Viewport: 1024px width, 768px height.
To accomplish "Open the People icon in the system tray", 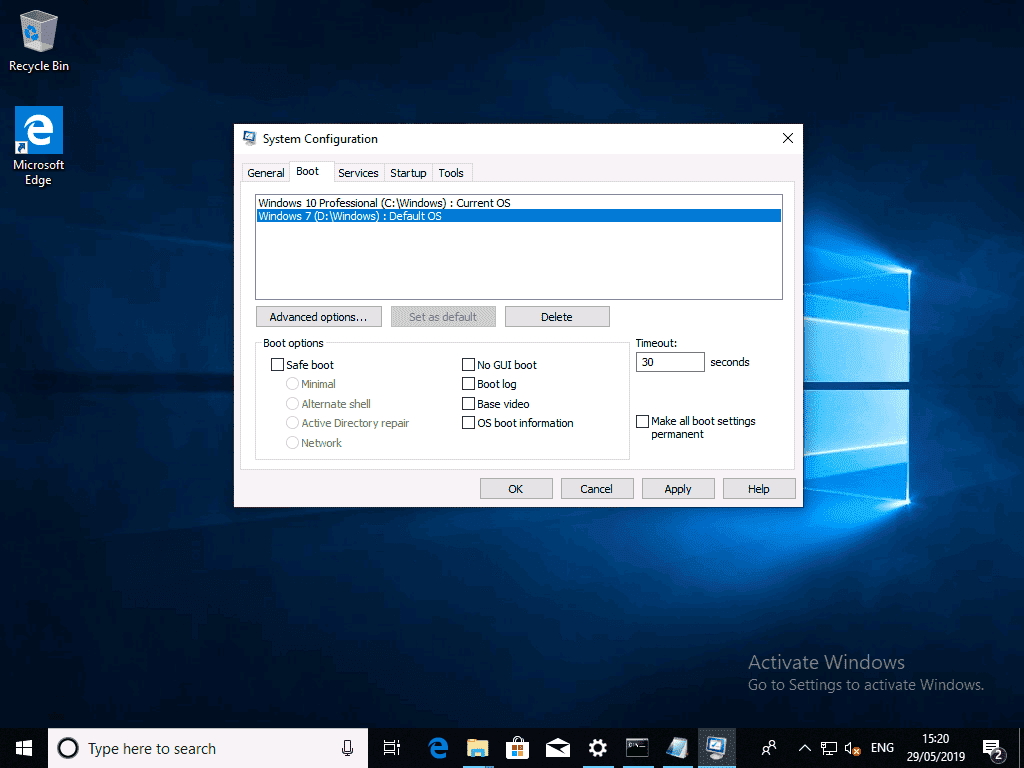I will click(x=769, y=748).
